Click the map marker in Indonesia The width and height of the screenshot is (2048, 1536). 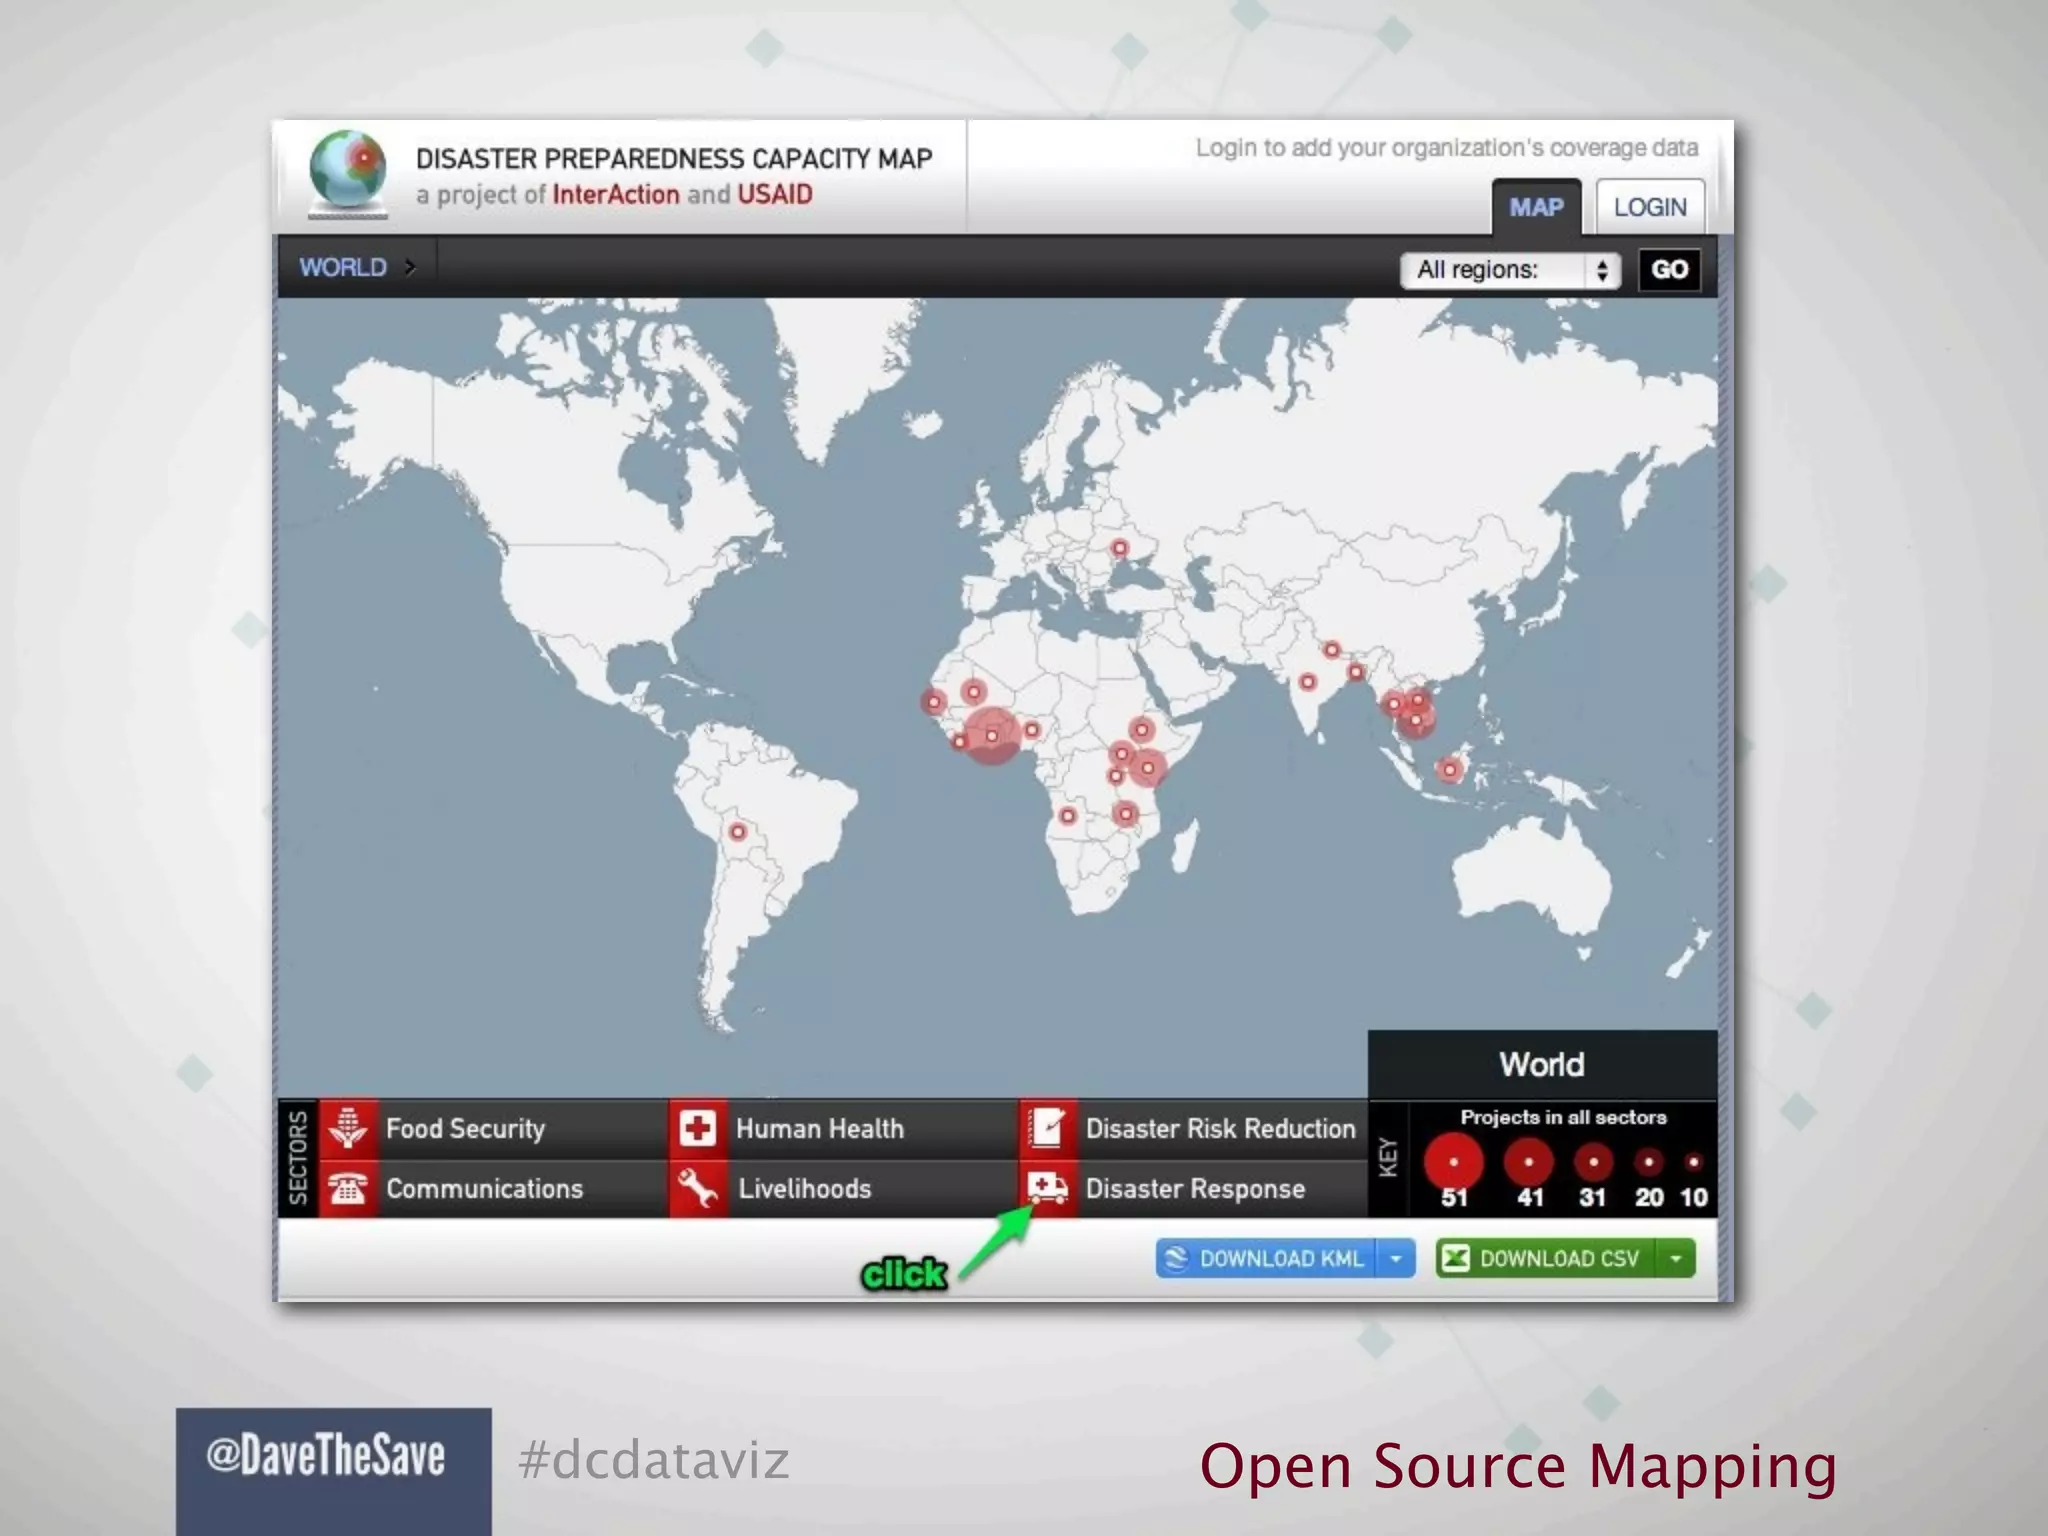tap(1449, 769)
